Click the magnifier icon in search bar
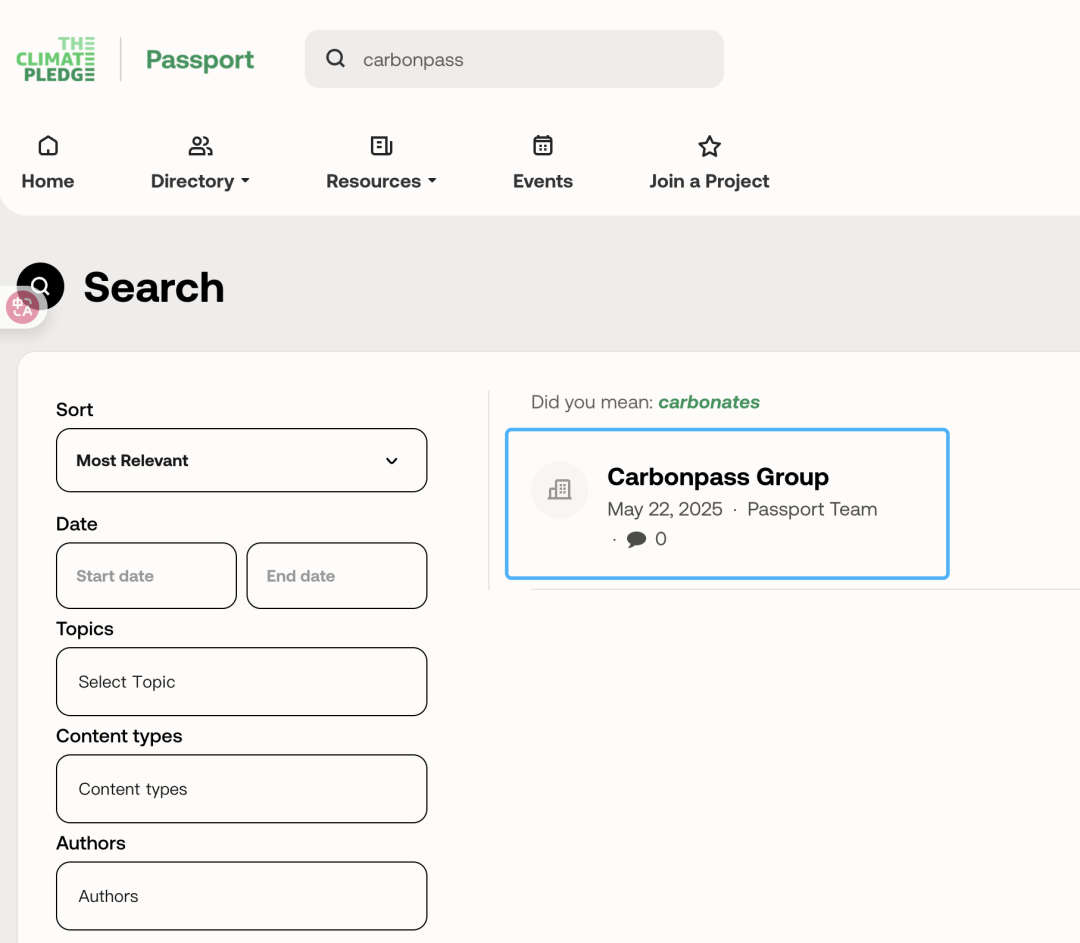Viewport: 1080px width, 943px height. coord(336,59)
